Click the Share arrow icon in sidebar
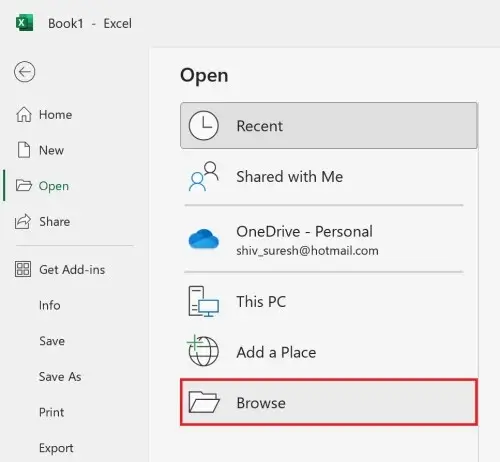Image resolution: width=500 pixels, height=462 pixels. tap(23, 222)
